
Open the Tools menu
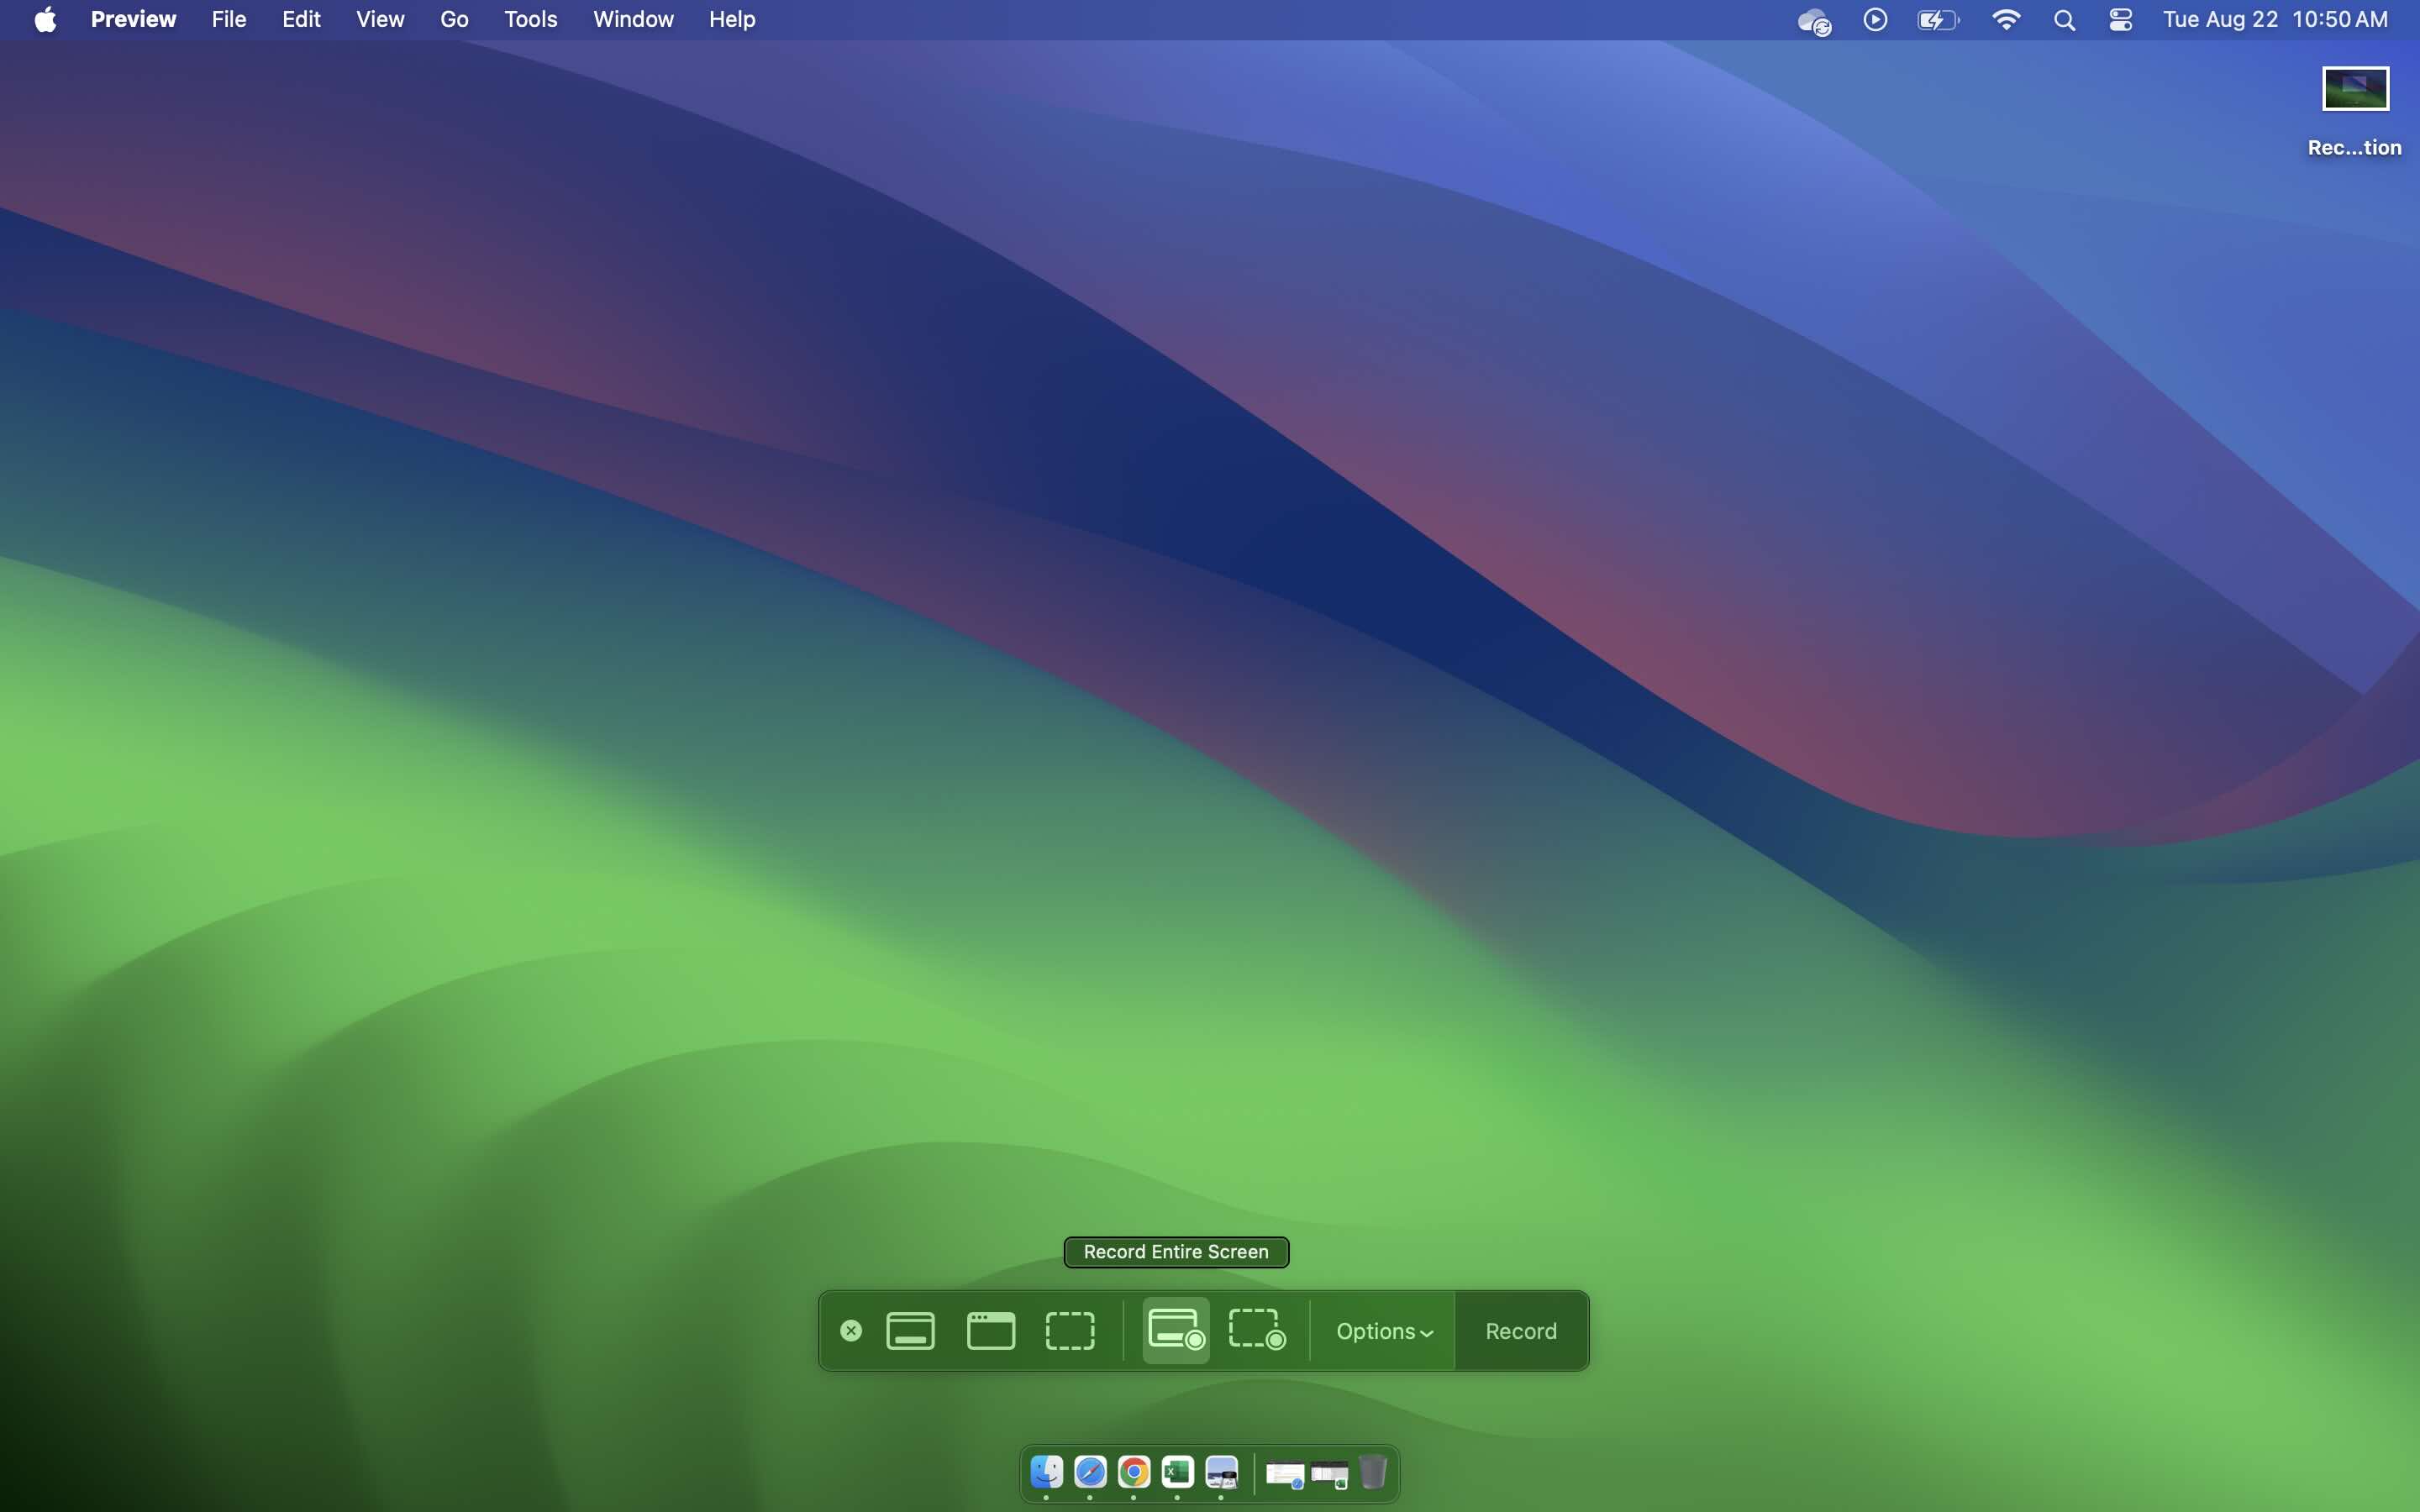coord(530,19)
